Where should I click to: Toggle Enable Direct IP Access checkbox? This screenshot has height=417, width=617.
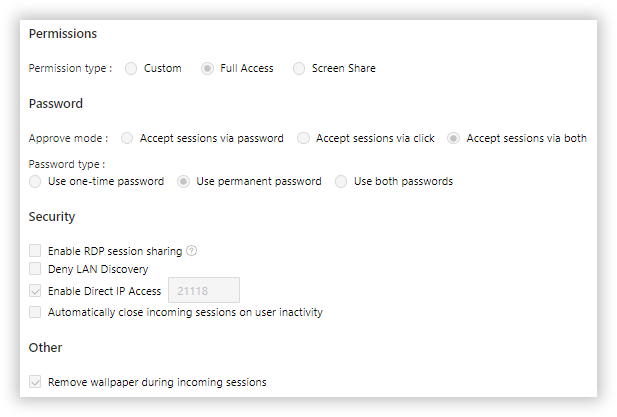pos(36,291)
